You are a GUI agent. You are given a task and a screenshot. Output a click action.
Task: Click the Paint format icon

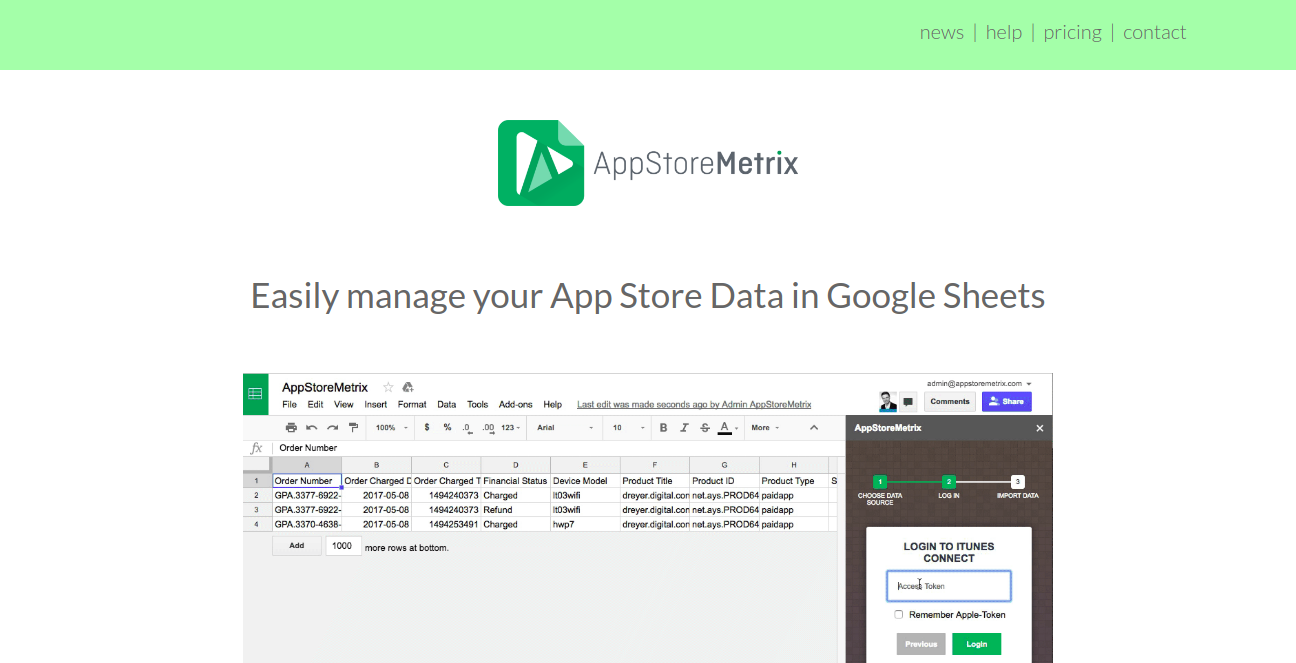click(353, 428)
